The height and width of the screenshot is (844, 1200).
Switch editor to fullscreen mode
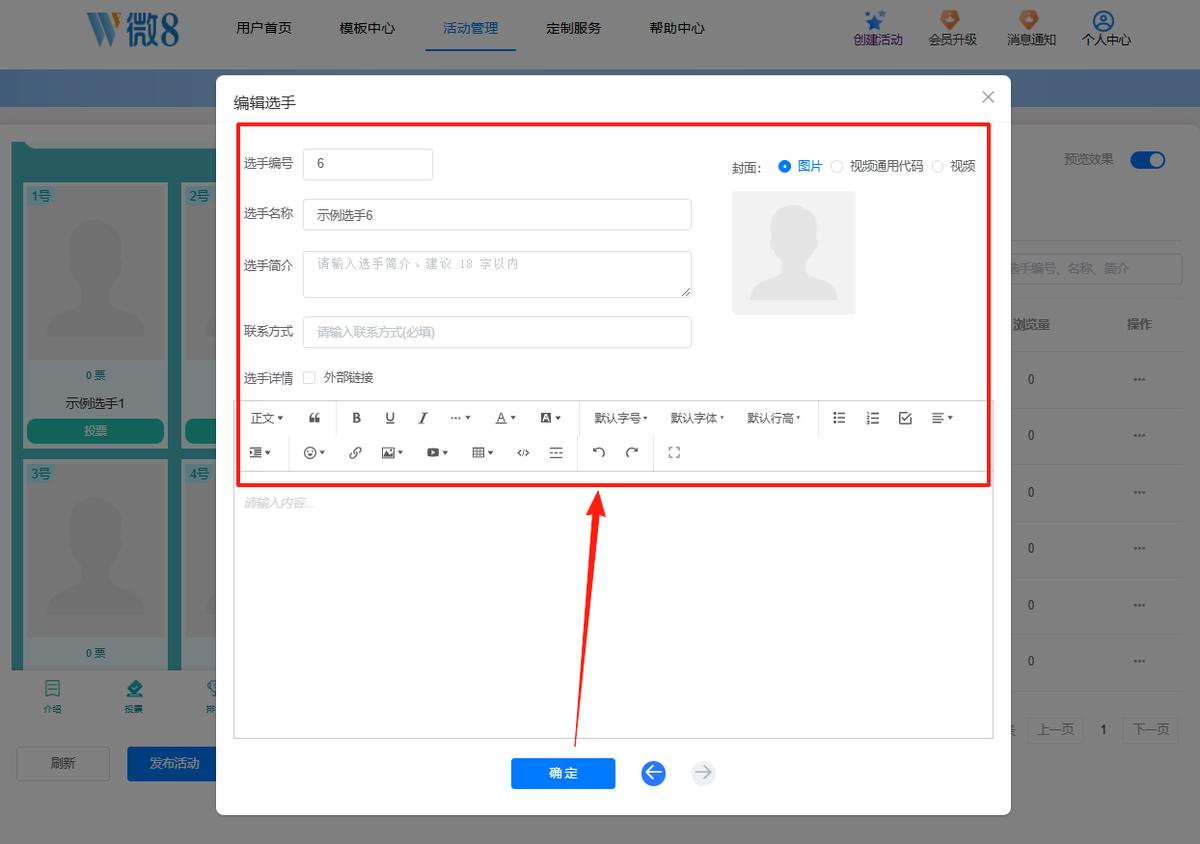coord(674,453)
